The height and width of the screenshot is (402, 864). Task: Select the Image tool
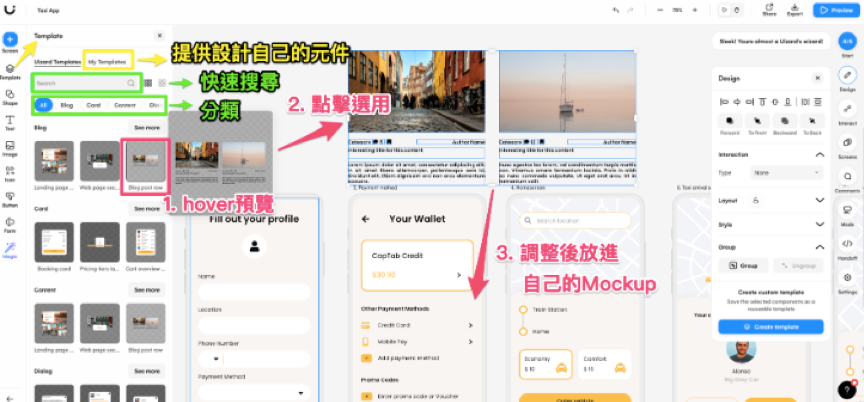10,149
